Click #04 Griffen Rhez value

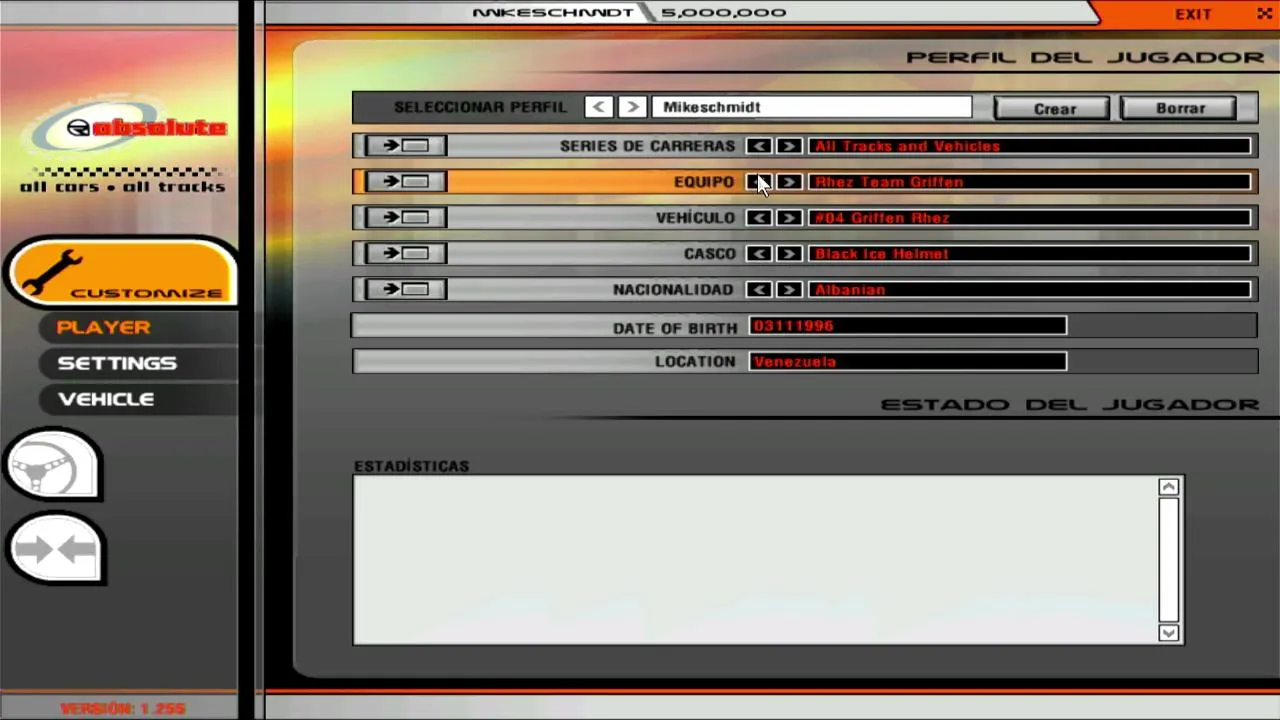(1030, 218)
